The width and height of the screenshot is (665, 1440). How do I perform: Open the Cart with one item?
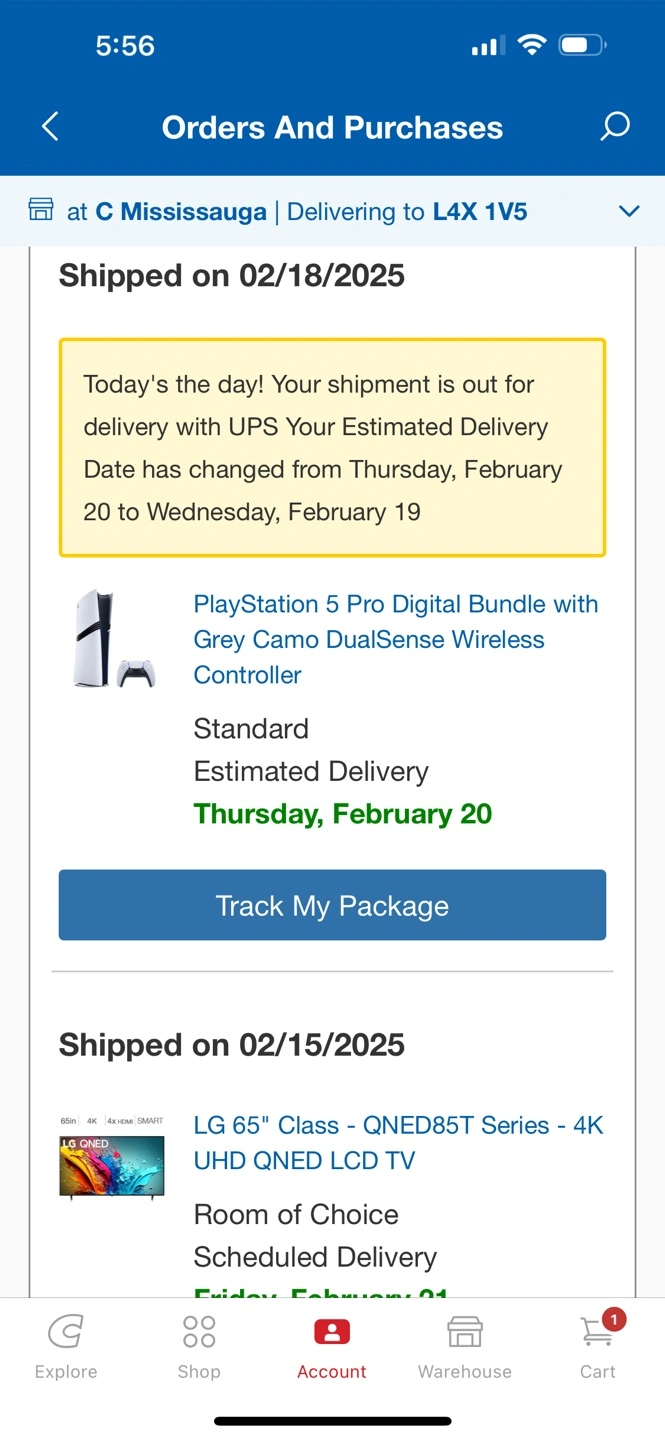(598, 1347)
